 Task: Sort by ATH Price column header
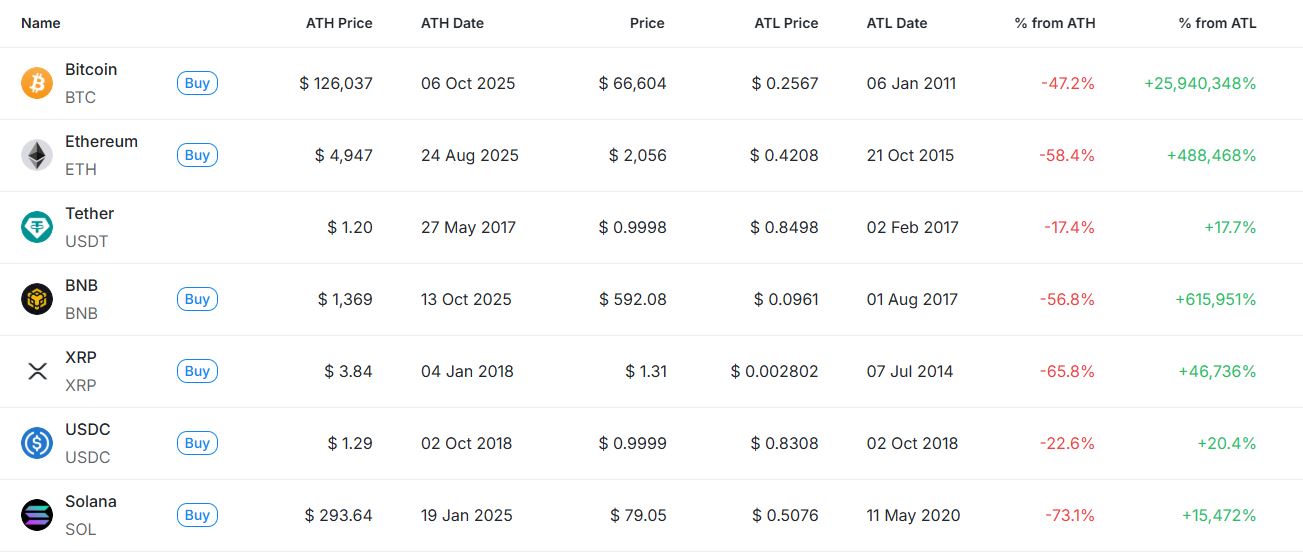point(339,23)
